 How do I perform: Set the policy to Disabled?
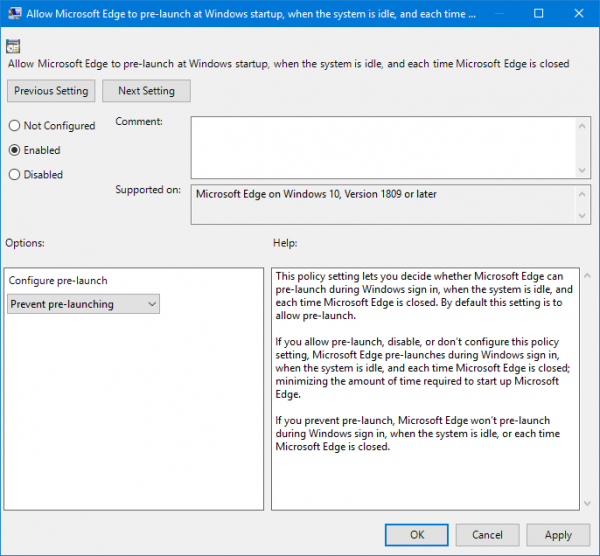coord(14,174)
